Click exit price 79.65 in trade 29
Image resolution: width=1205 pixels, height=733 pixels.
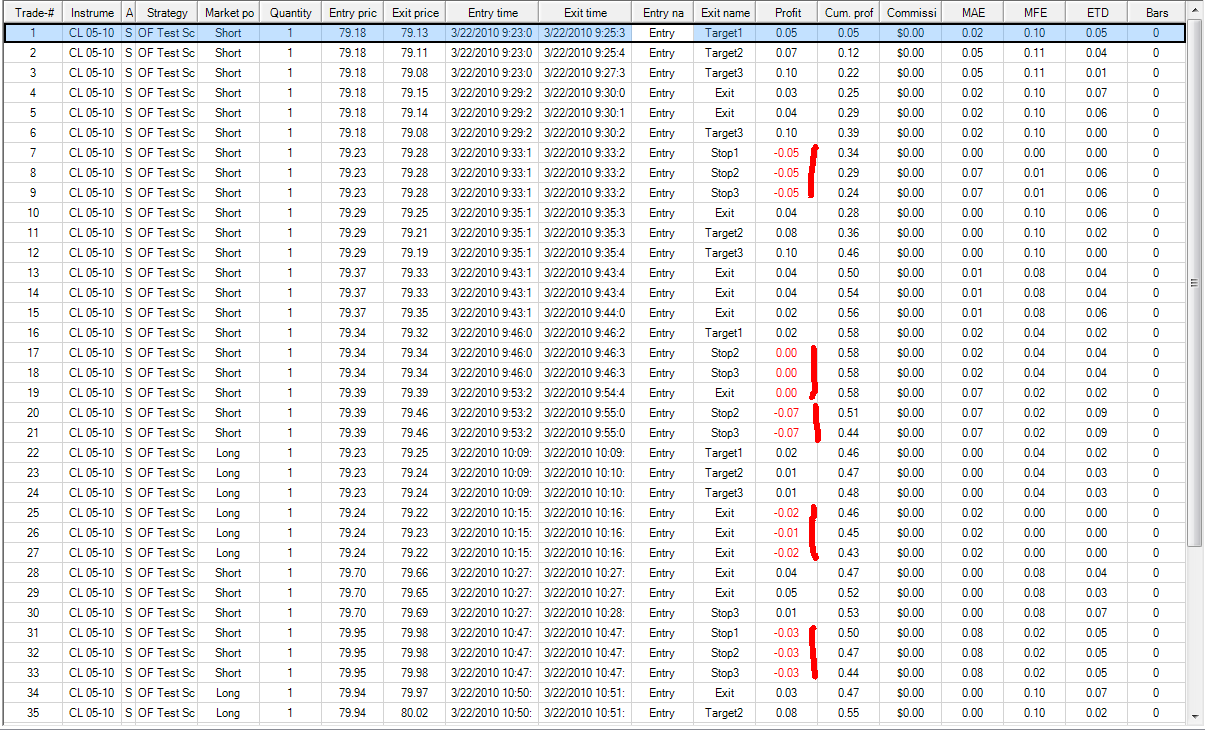pos(414,593)
